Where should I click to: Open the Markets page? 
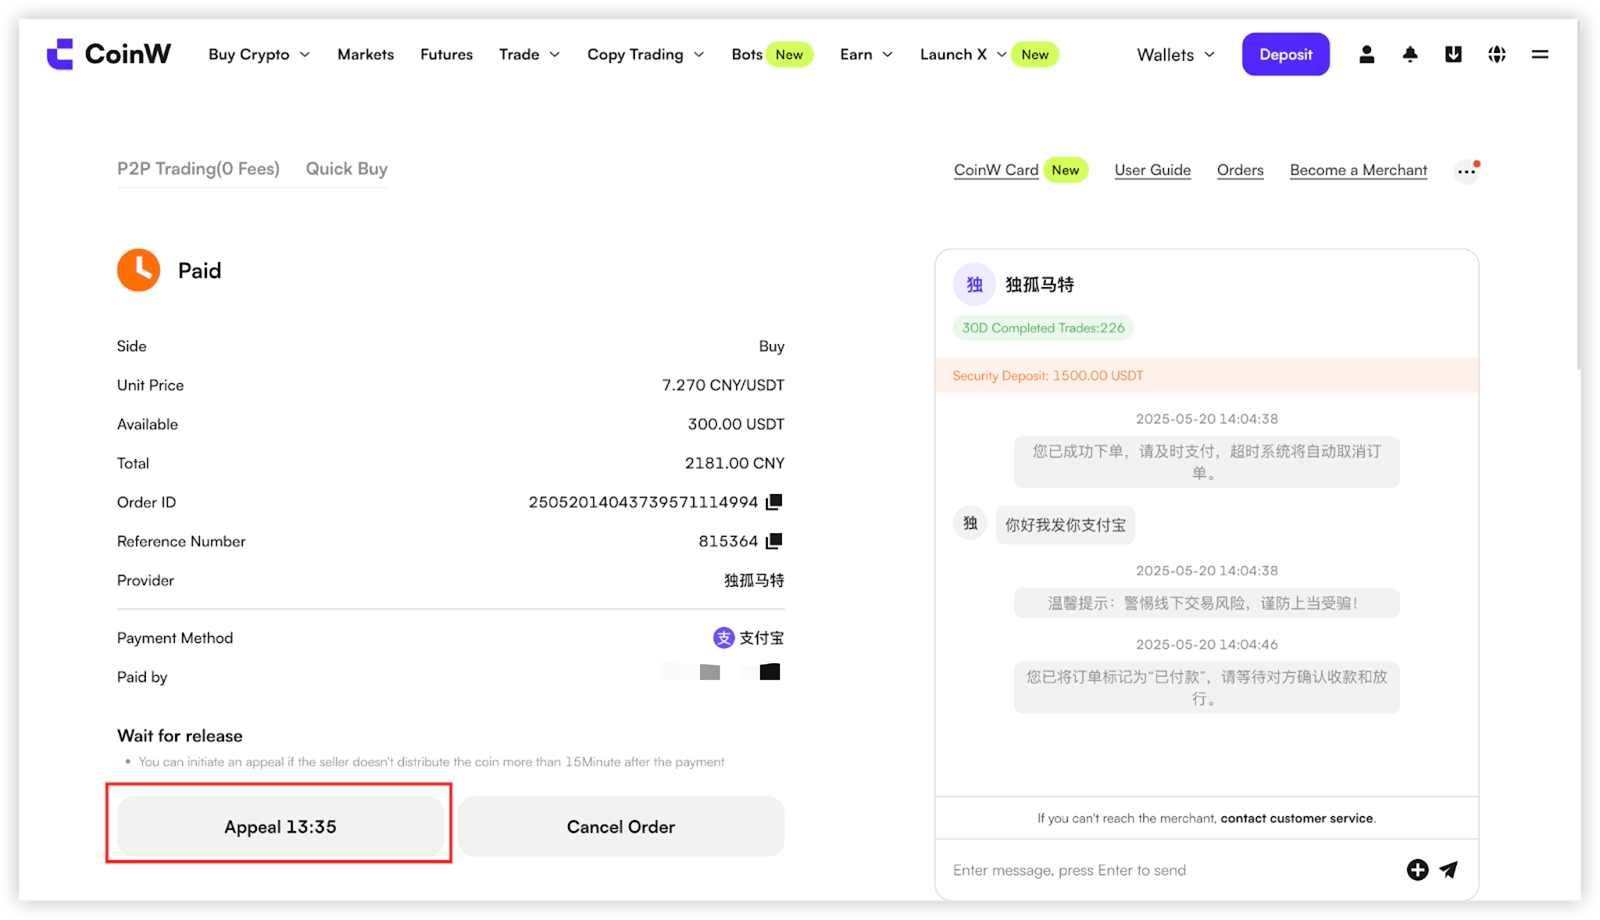coord(365,54)
